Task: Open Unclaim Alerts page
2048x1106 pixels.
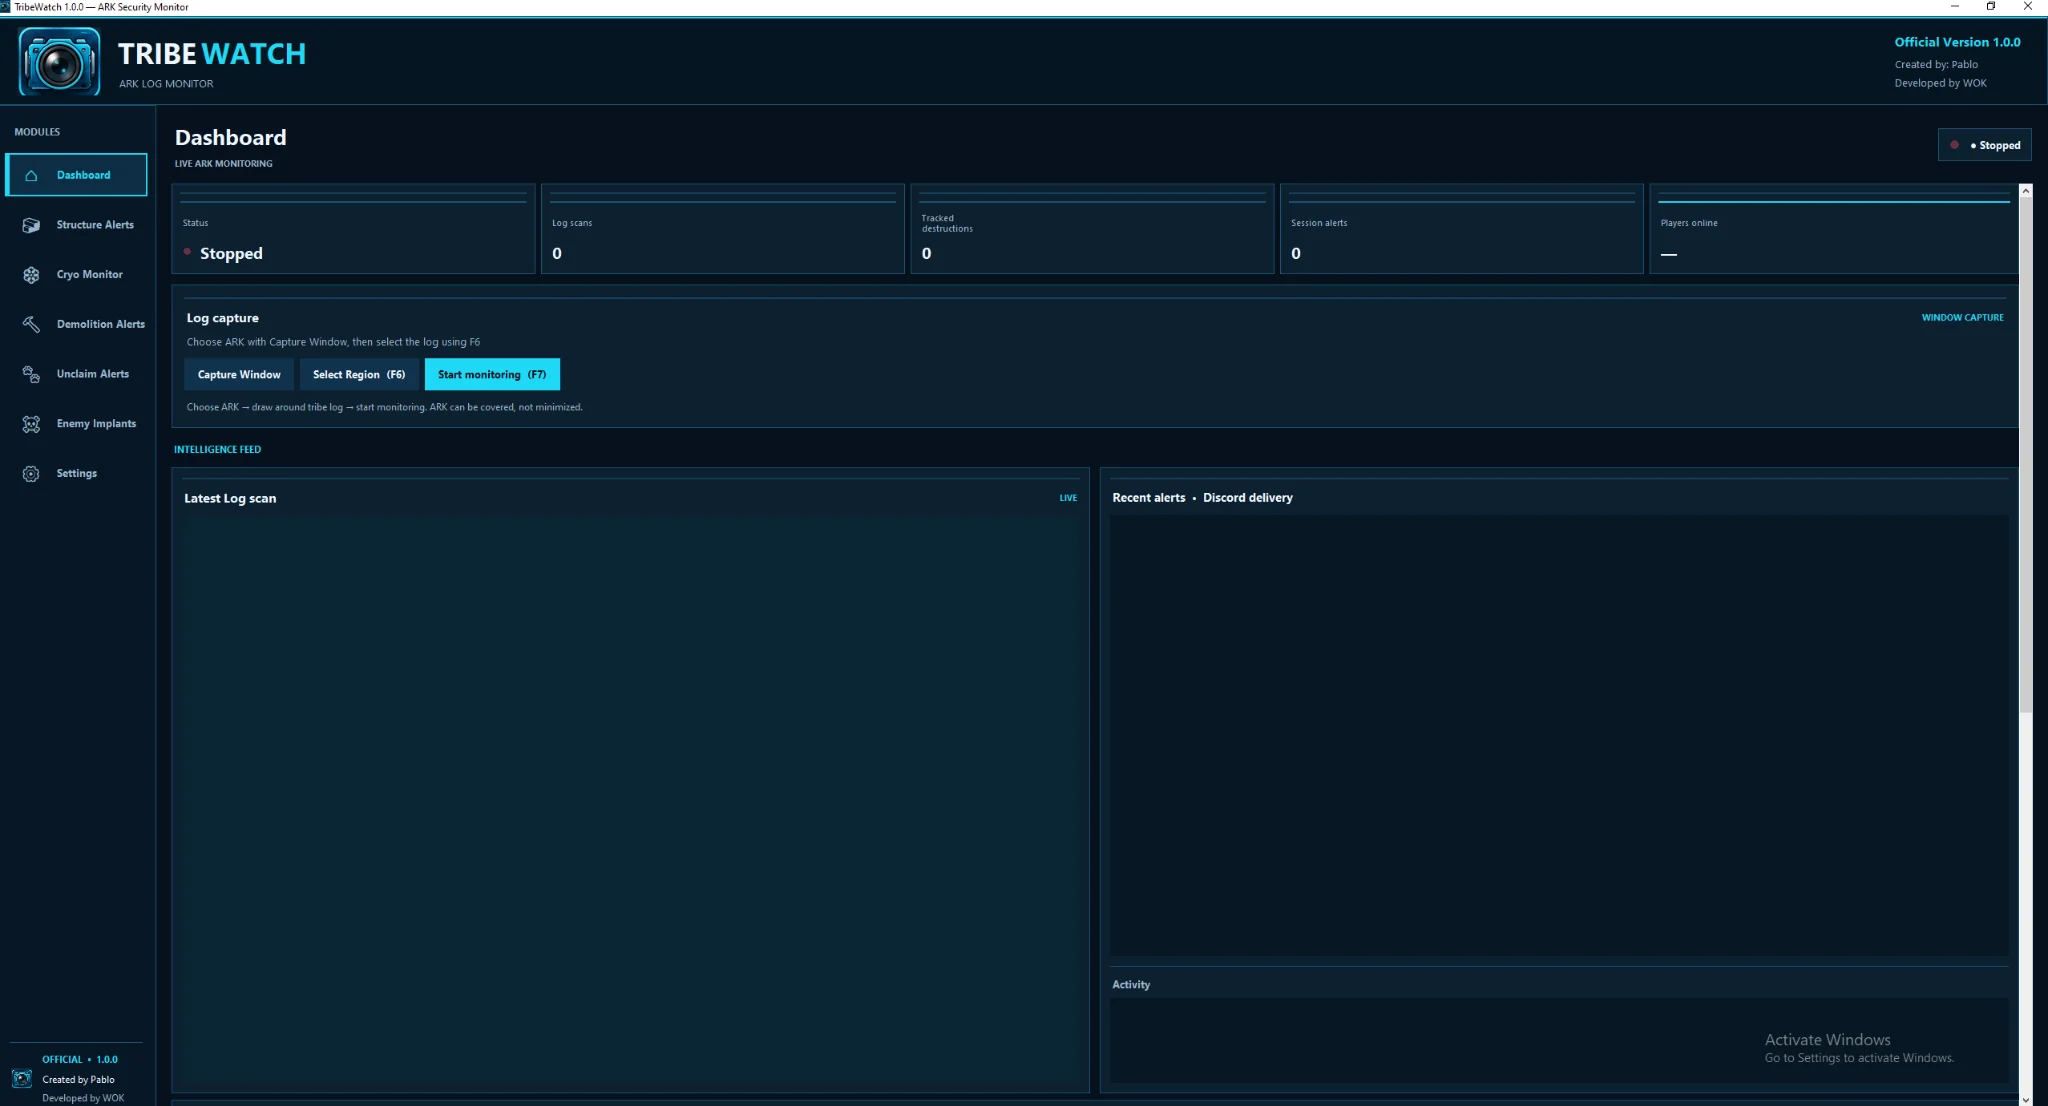Action: [x=76, y=374]
